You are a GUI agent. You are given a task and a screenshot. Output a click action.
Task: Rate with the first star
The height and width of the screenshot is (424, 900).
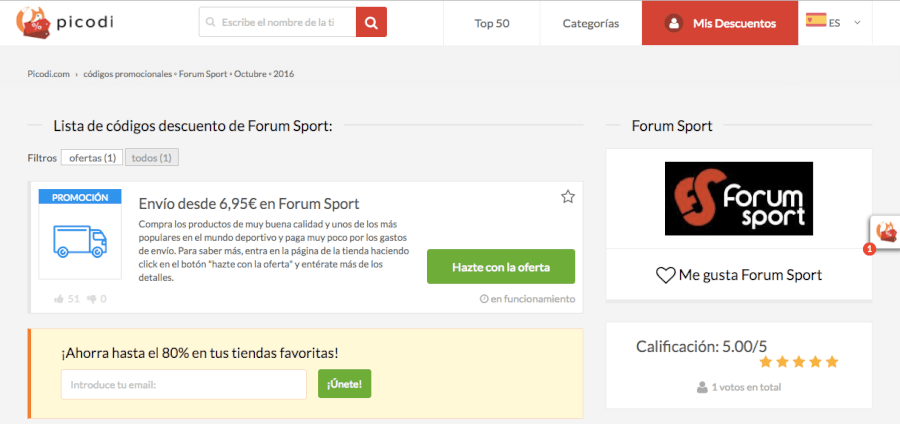[766, 362]
